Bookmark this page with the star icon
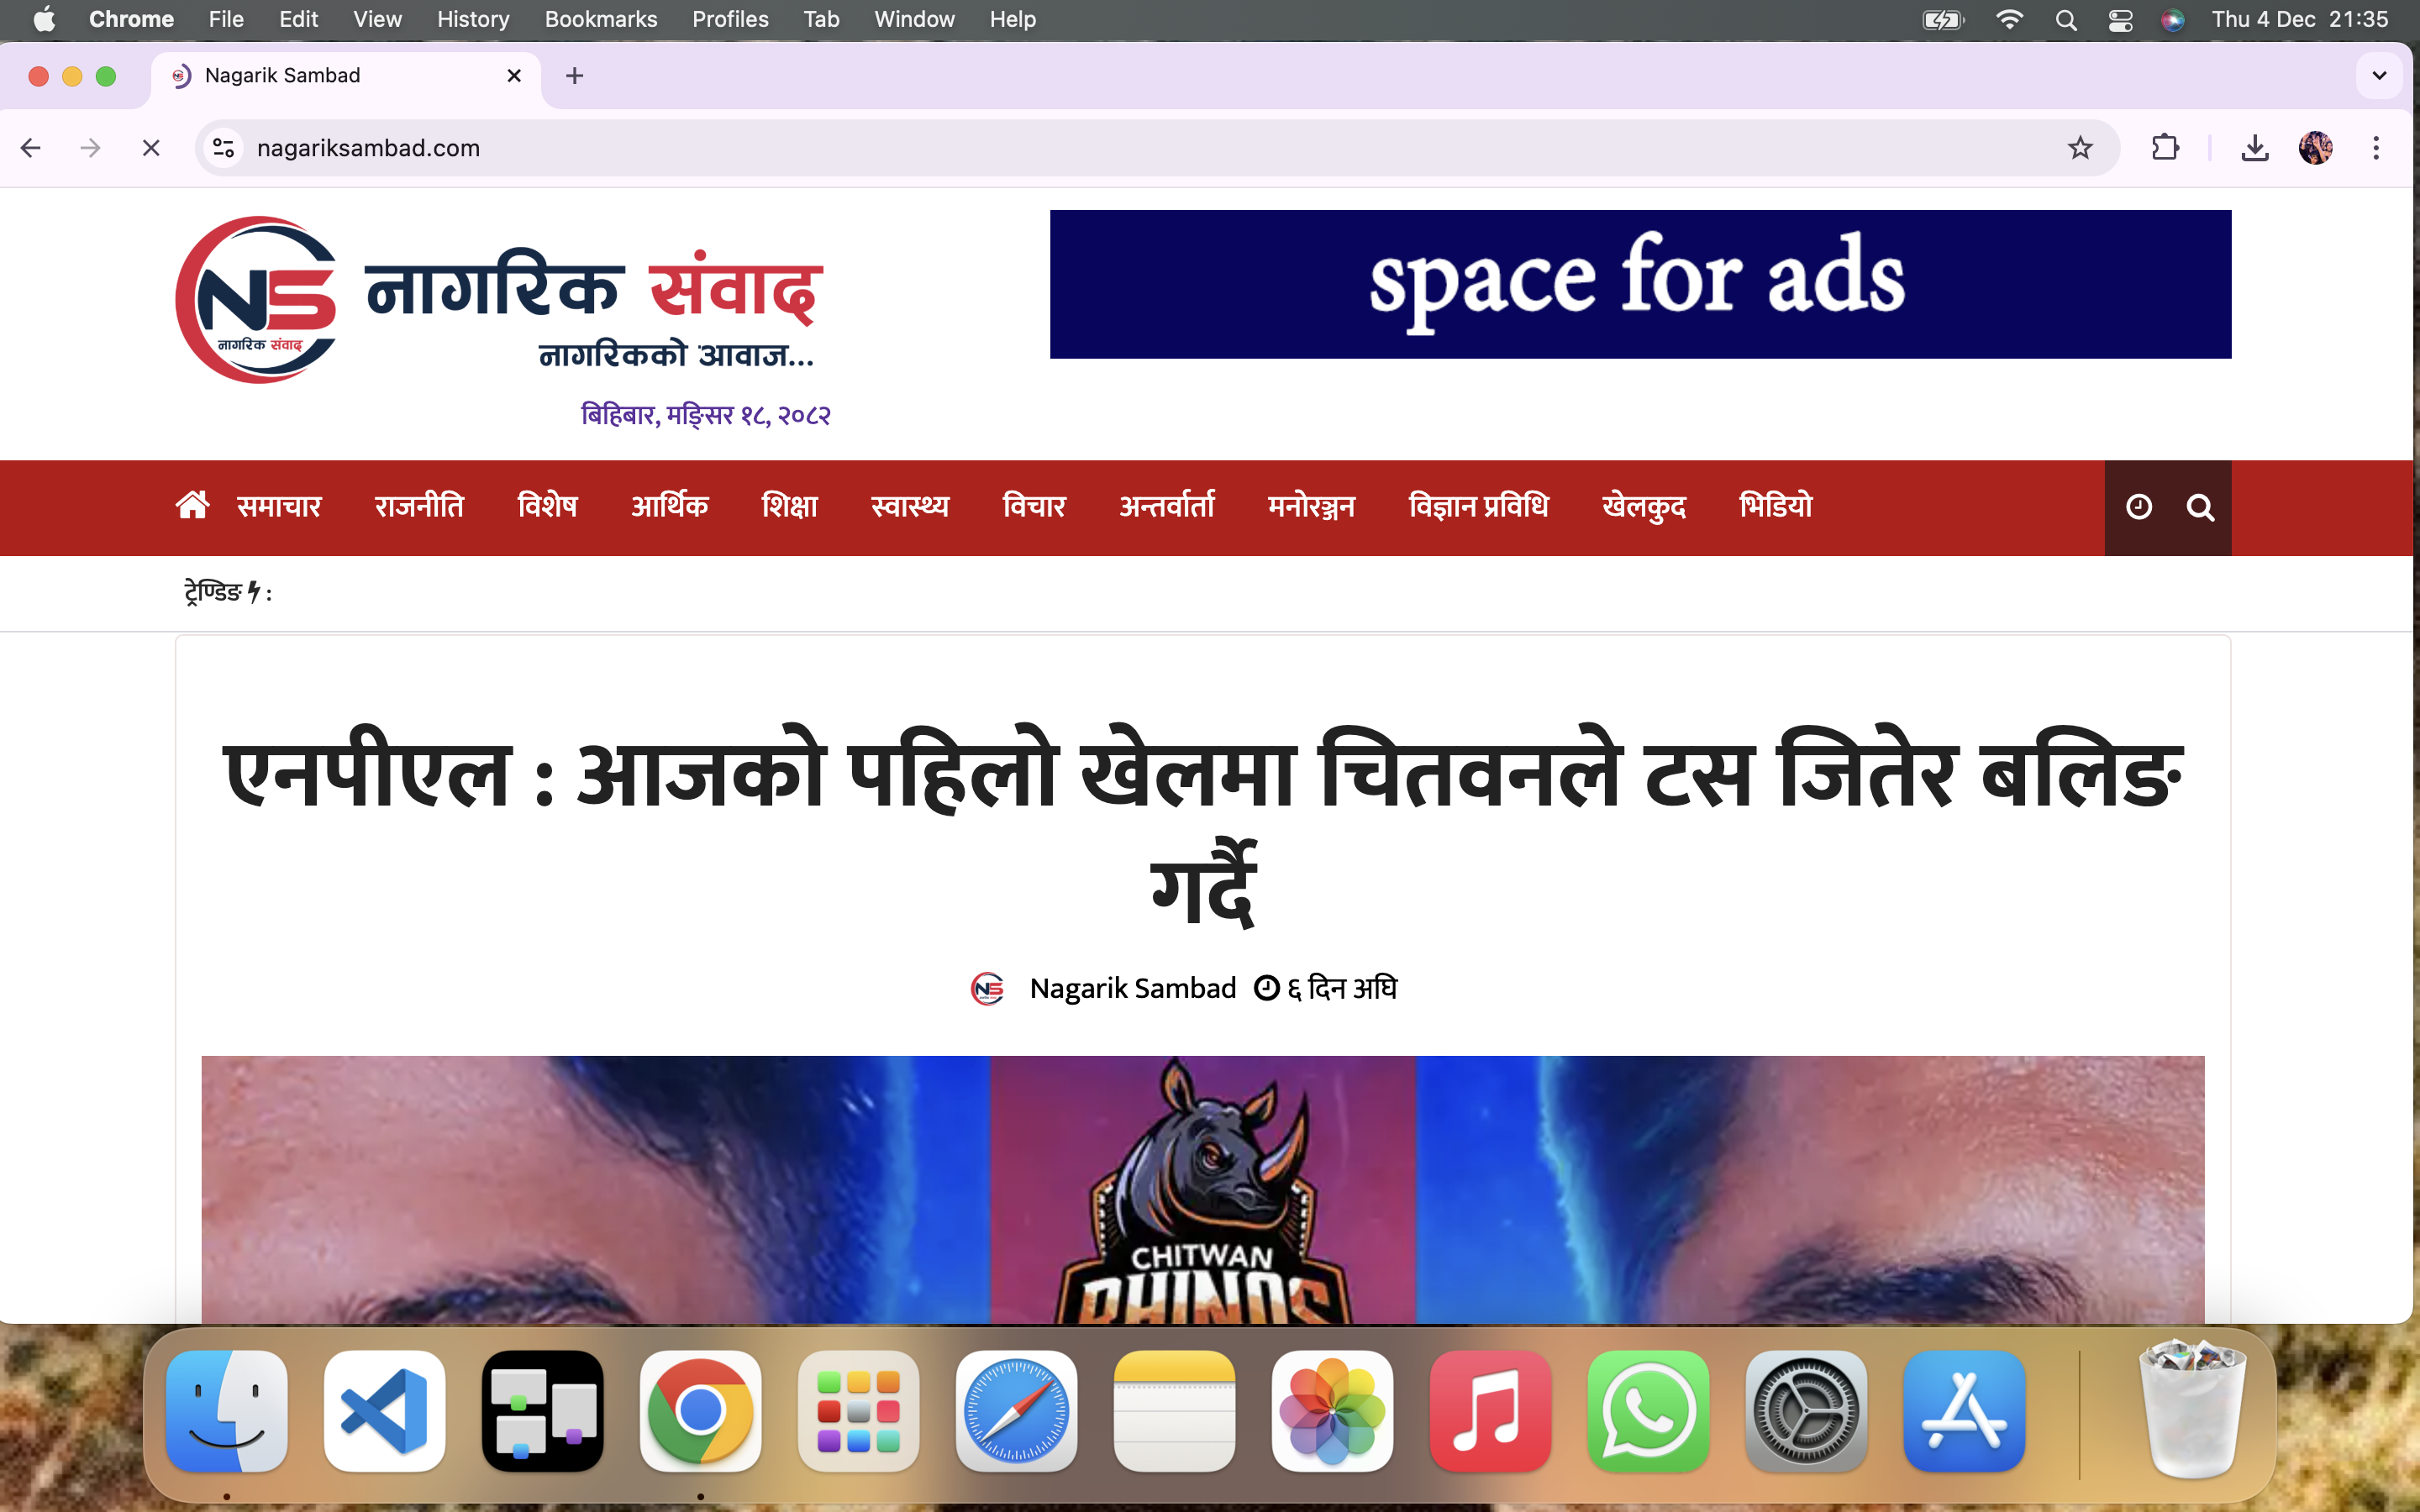This screenshot has width=2420, height=1512. coord(2080,147)
